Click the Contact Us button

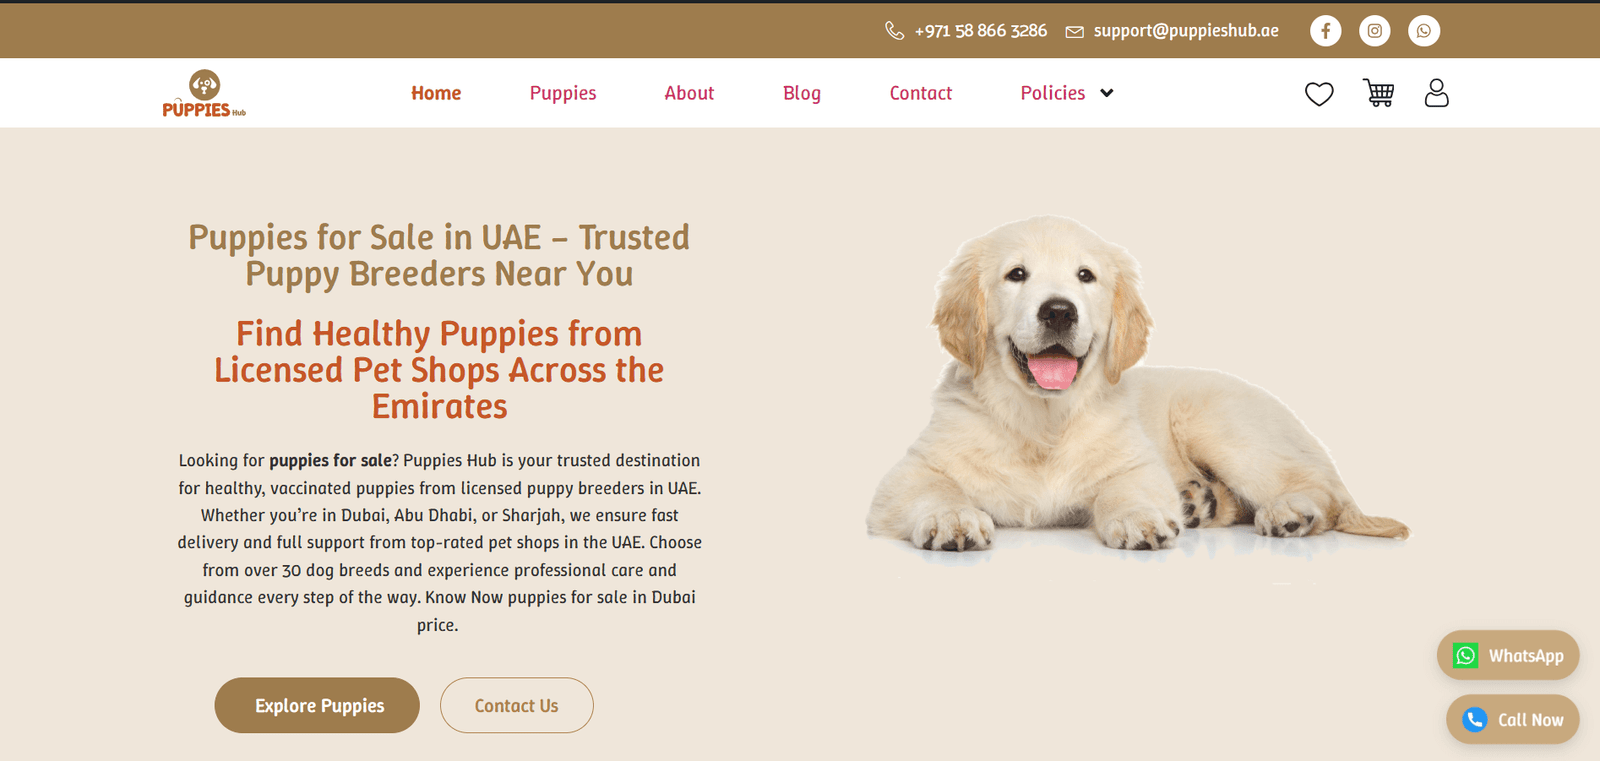517,705
